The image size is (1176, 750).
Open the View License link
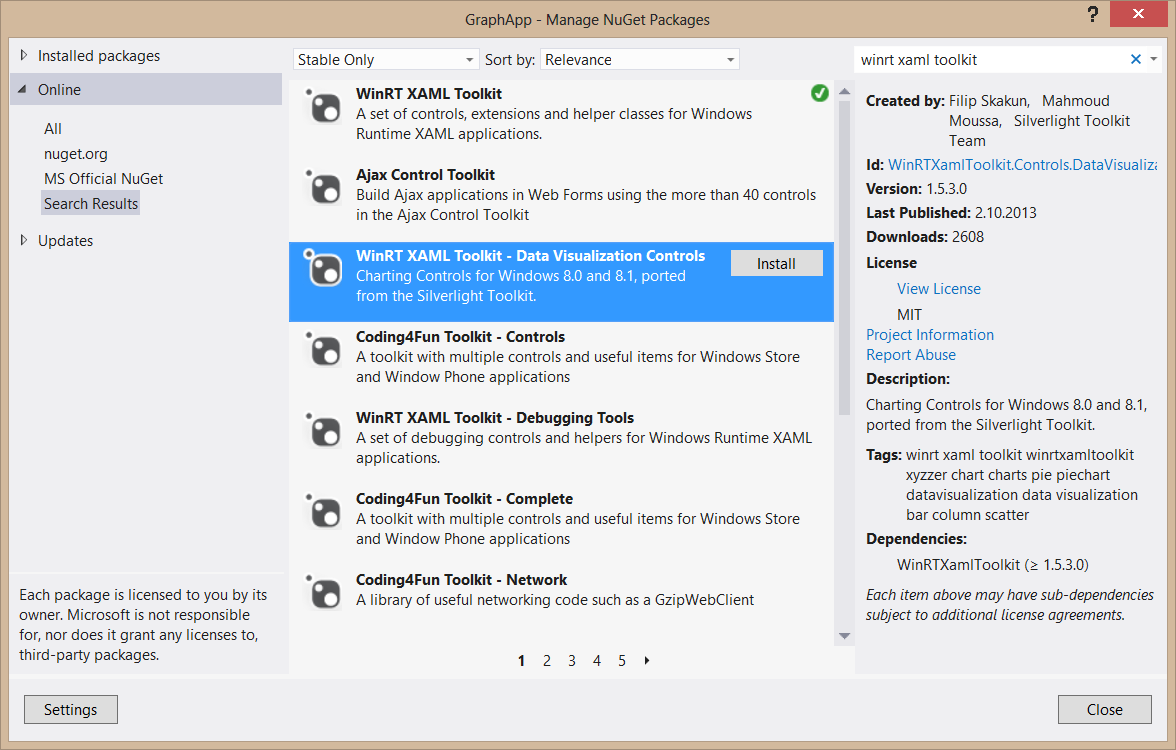point(938,289)
